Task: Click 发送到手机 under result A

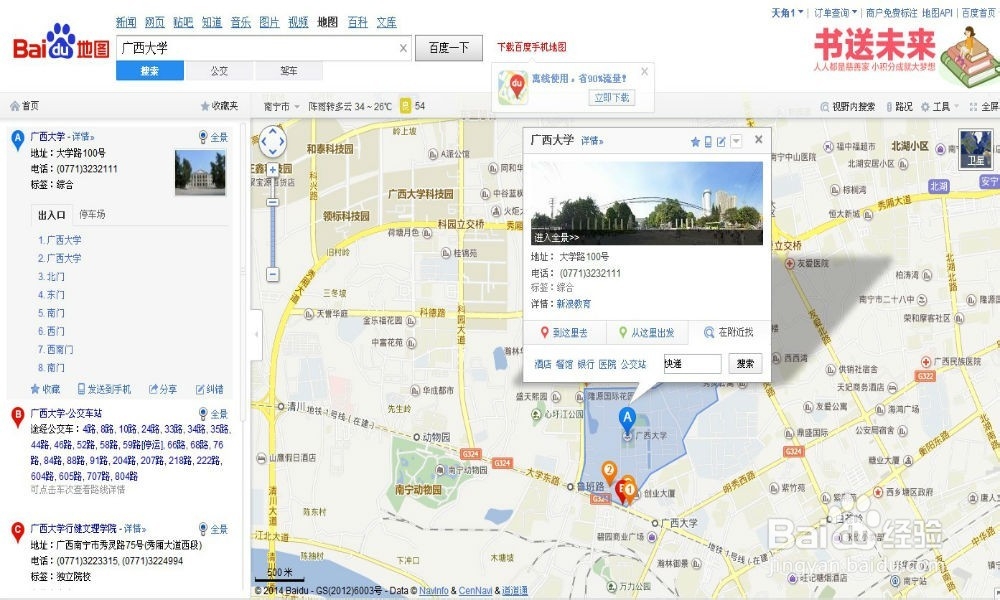Action: pos(105,389)
